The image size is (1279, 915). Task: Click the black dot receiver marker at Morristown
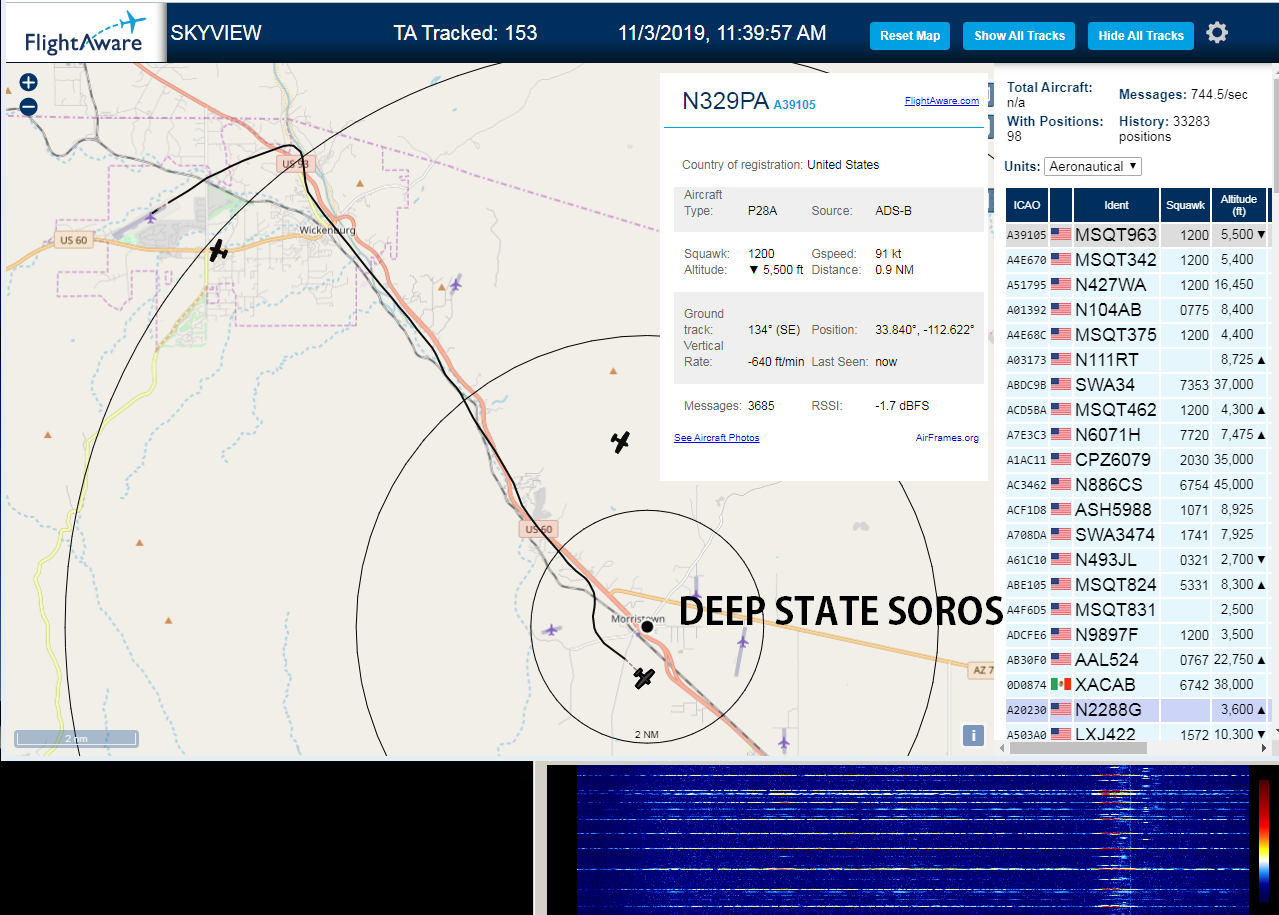pyautogui.click(x=647, y=626)
